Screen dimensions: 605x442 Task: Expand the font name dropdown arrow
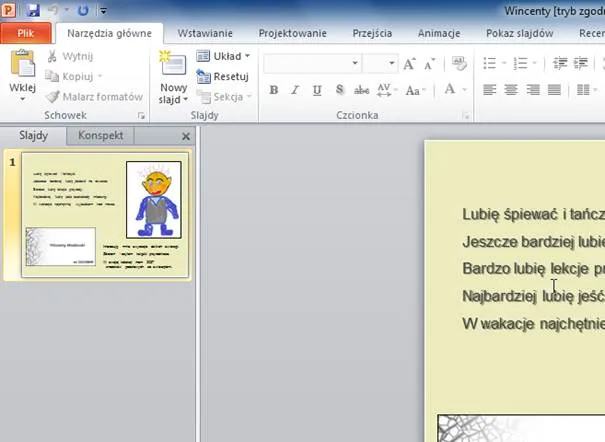pyautogui.click(x=355, y=63)
